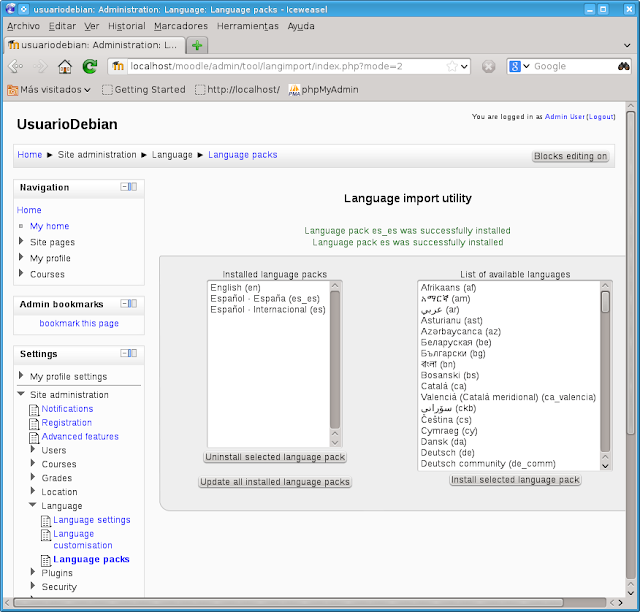Open the Más visitados bookmarks dropdown
The width and height of the screenshot is (640, 612).
[49, 89]
